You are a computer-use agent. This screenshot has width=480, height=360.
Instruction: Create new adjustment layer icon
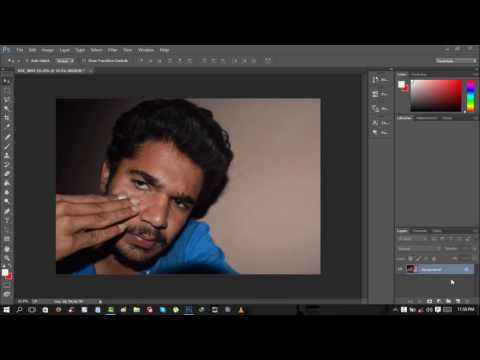point(439,301)
